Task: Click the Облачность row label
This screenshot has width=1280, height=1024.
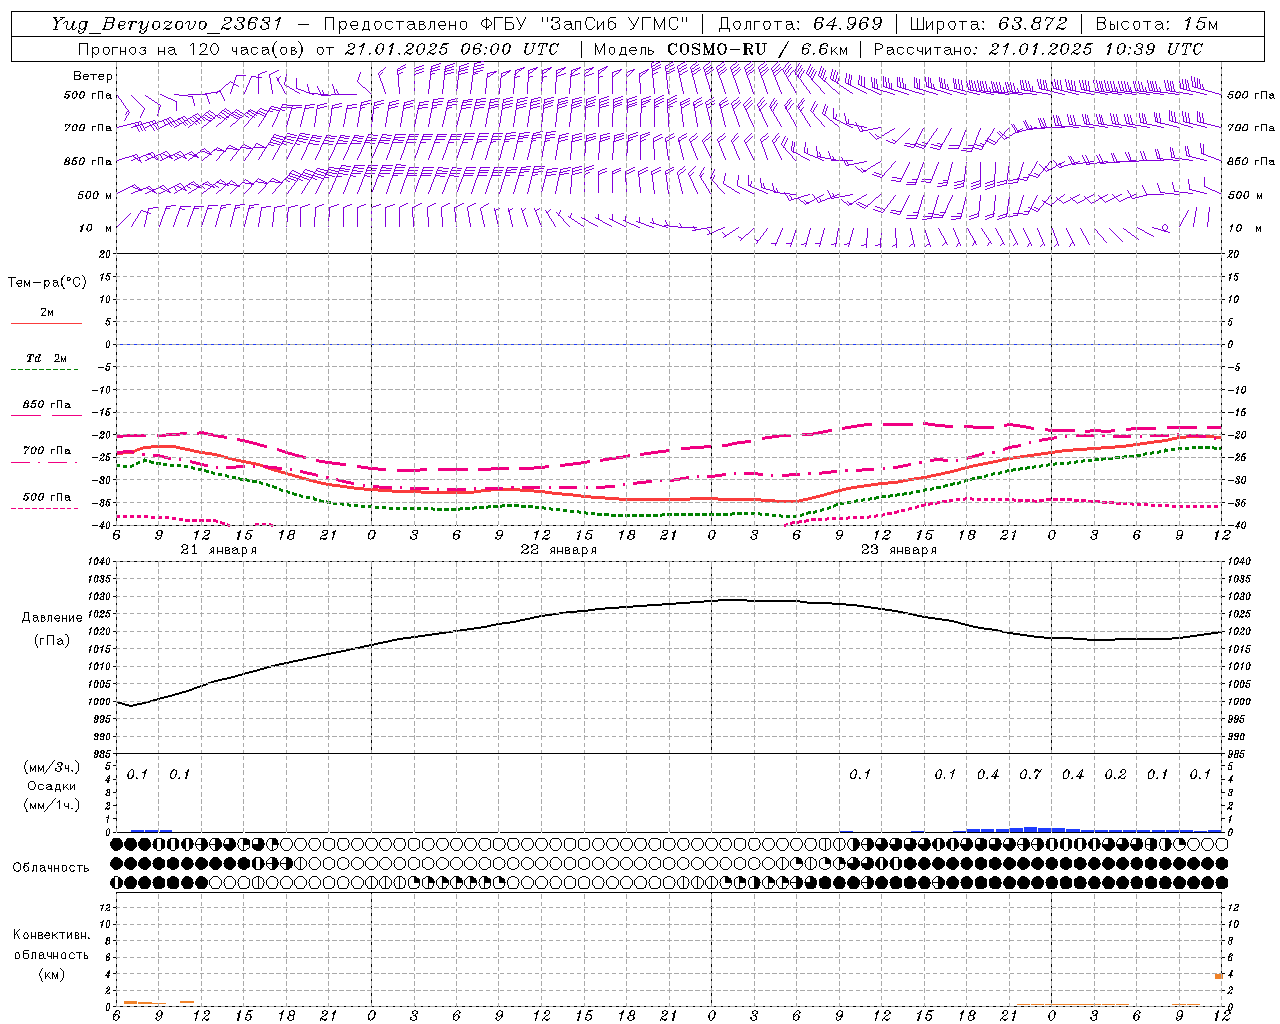Action: (x=51, y=867)
